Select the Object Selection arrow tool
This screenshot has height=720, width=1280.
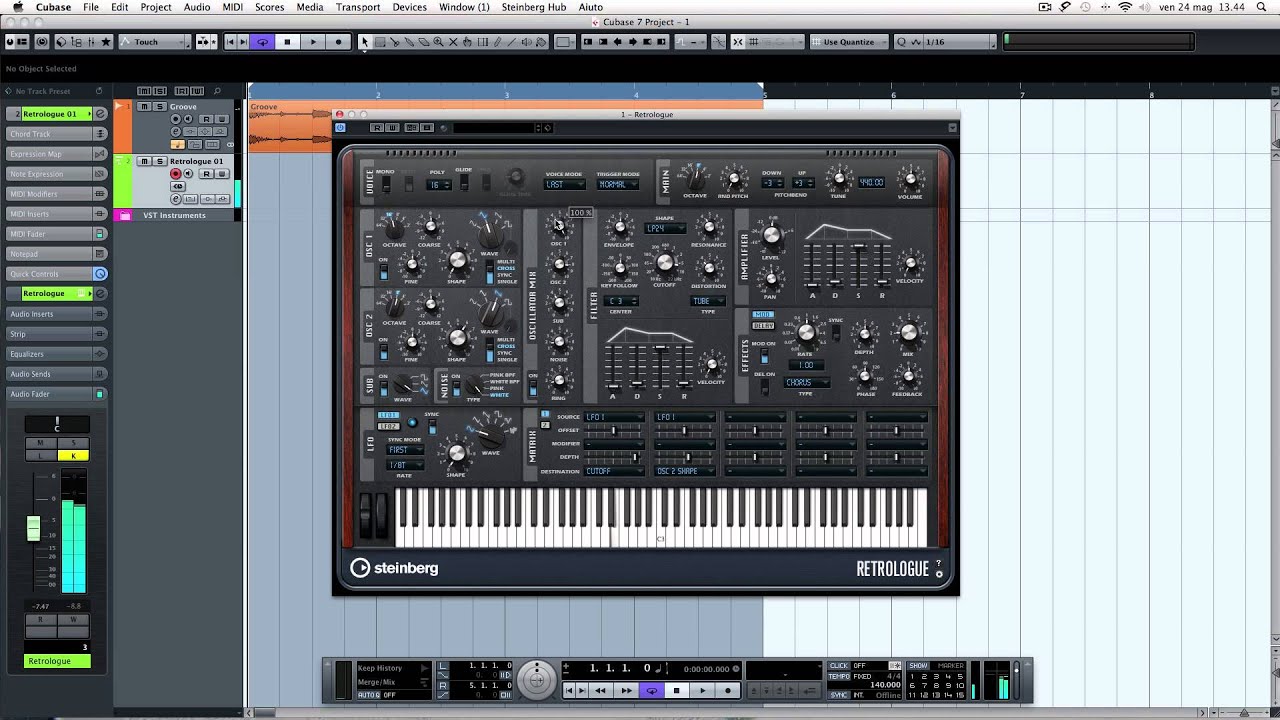(364, 42)
